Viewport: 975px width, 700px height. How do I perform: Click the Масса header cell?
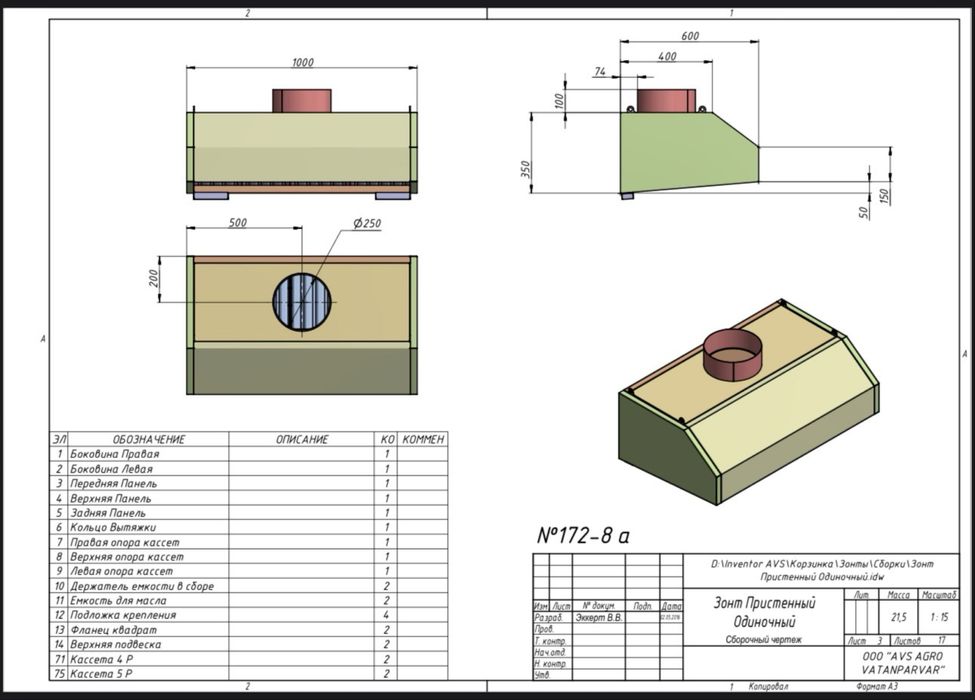click(x=899, y=595)
